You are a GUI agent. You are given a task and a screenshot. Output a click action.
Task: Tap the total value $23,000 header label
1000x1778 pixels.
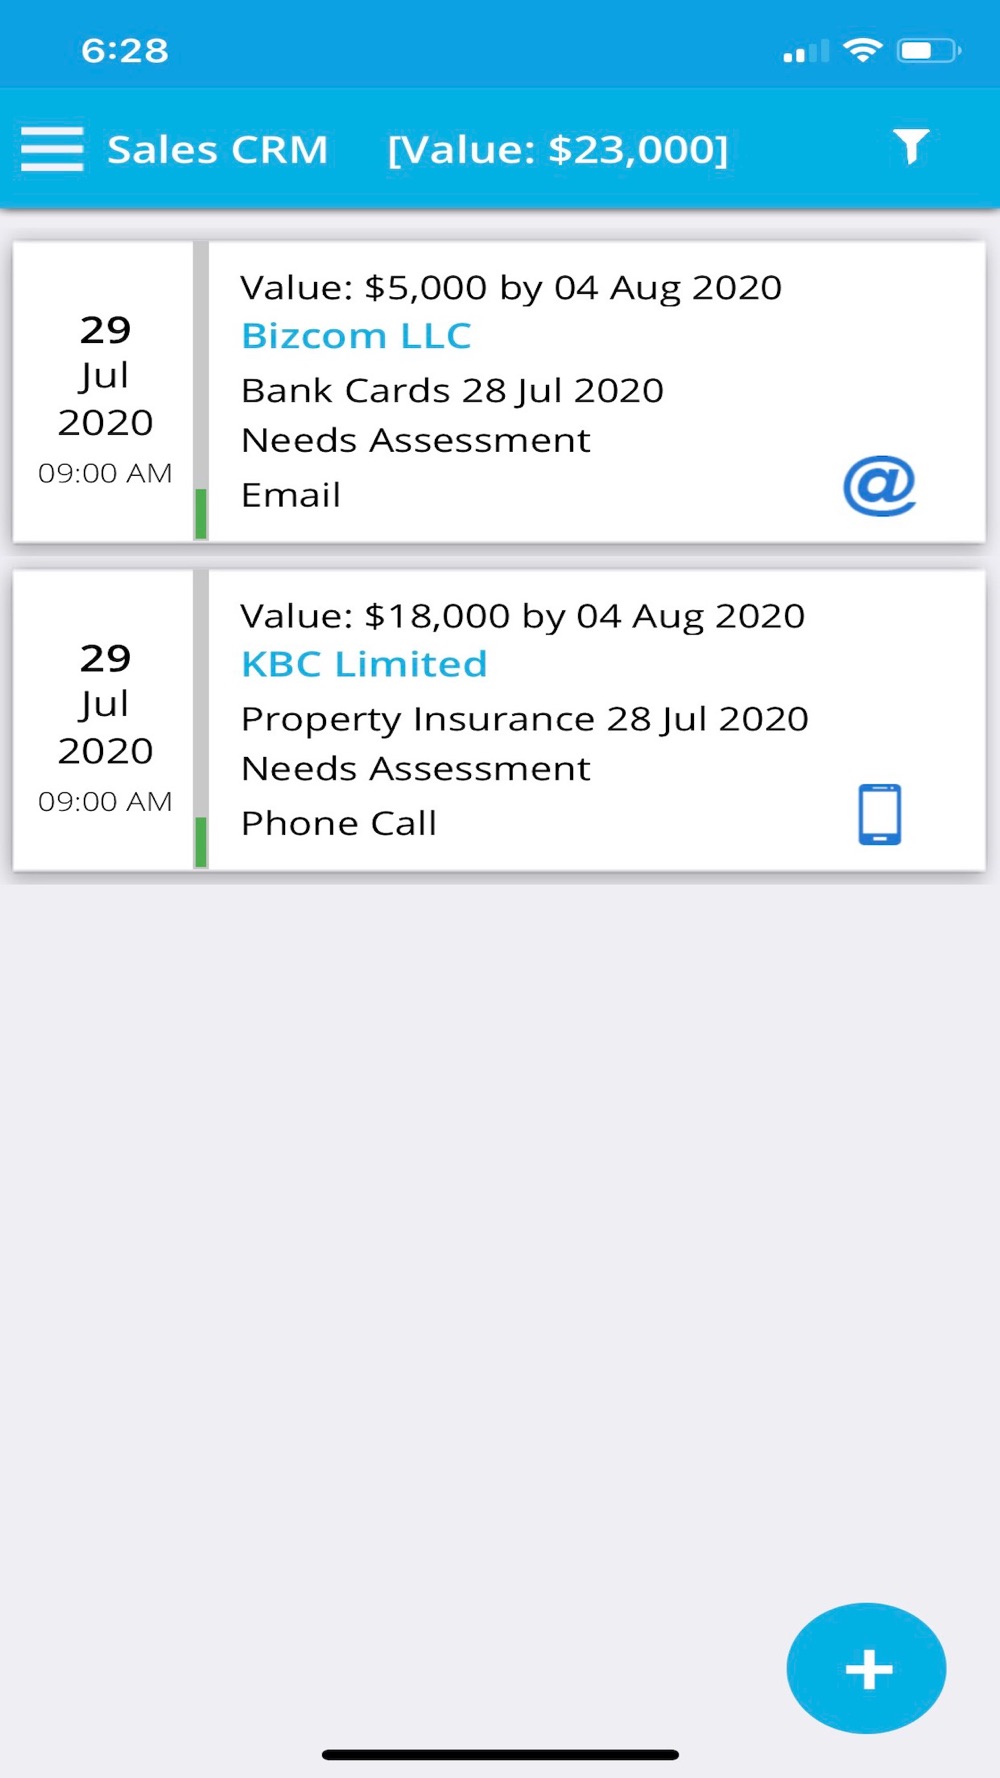558,150
